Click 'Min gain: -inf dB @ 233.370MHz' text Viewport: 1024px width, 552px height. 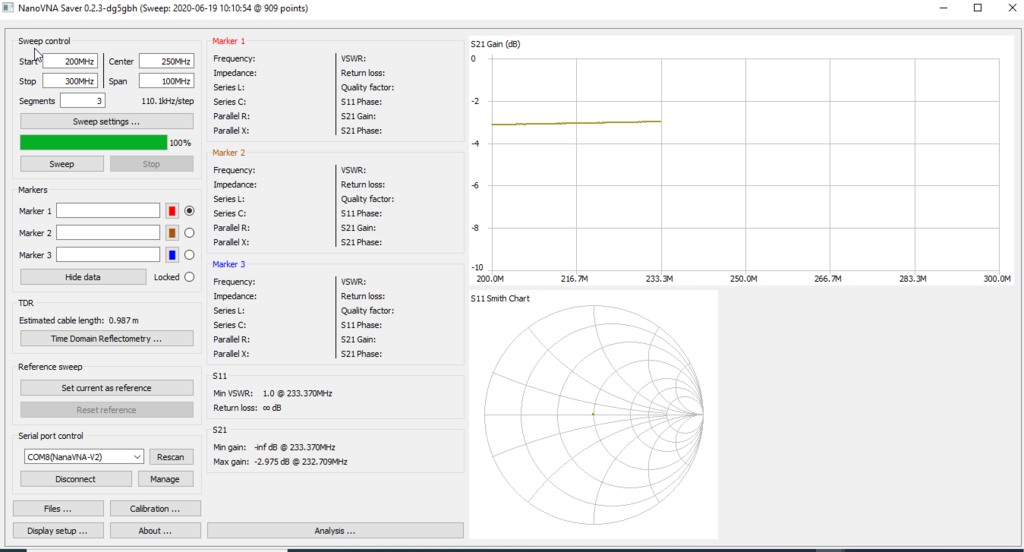[x=274, y=447]
